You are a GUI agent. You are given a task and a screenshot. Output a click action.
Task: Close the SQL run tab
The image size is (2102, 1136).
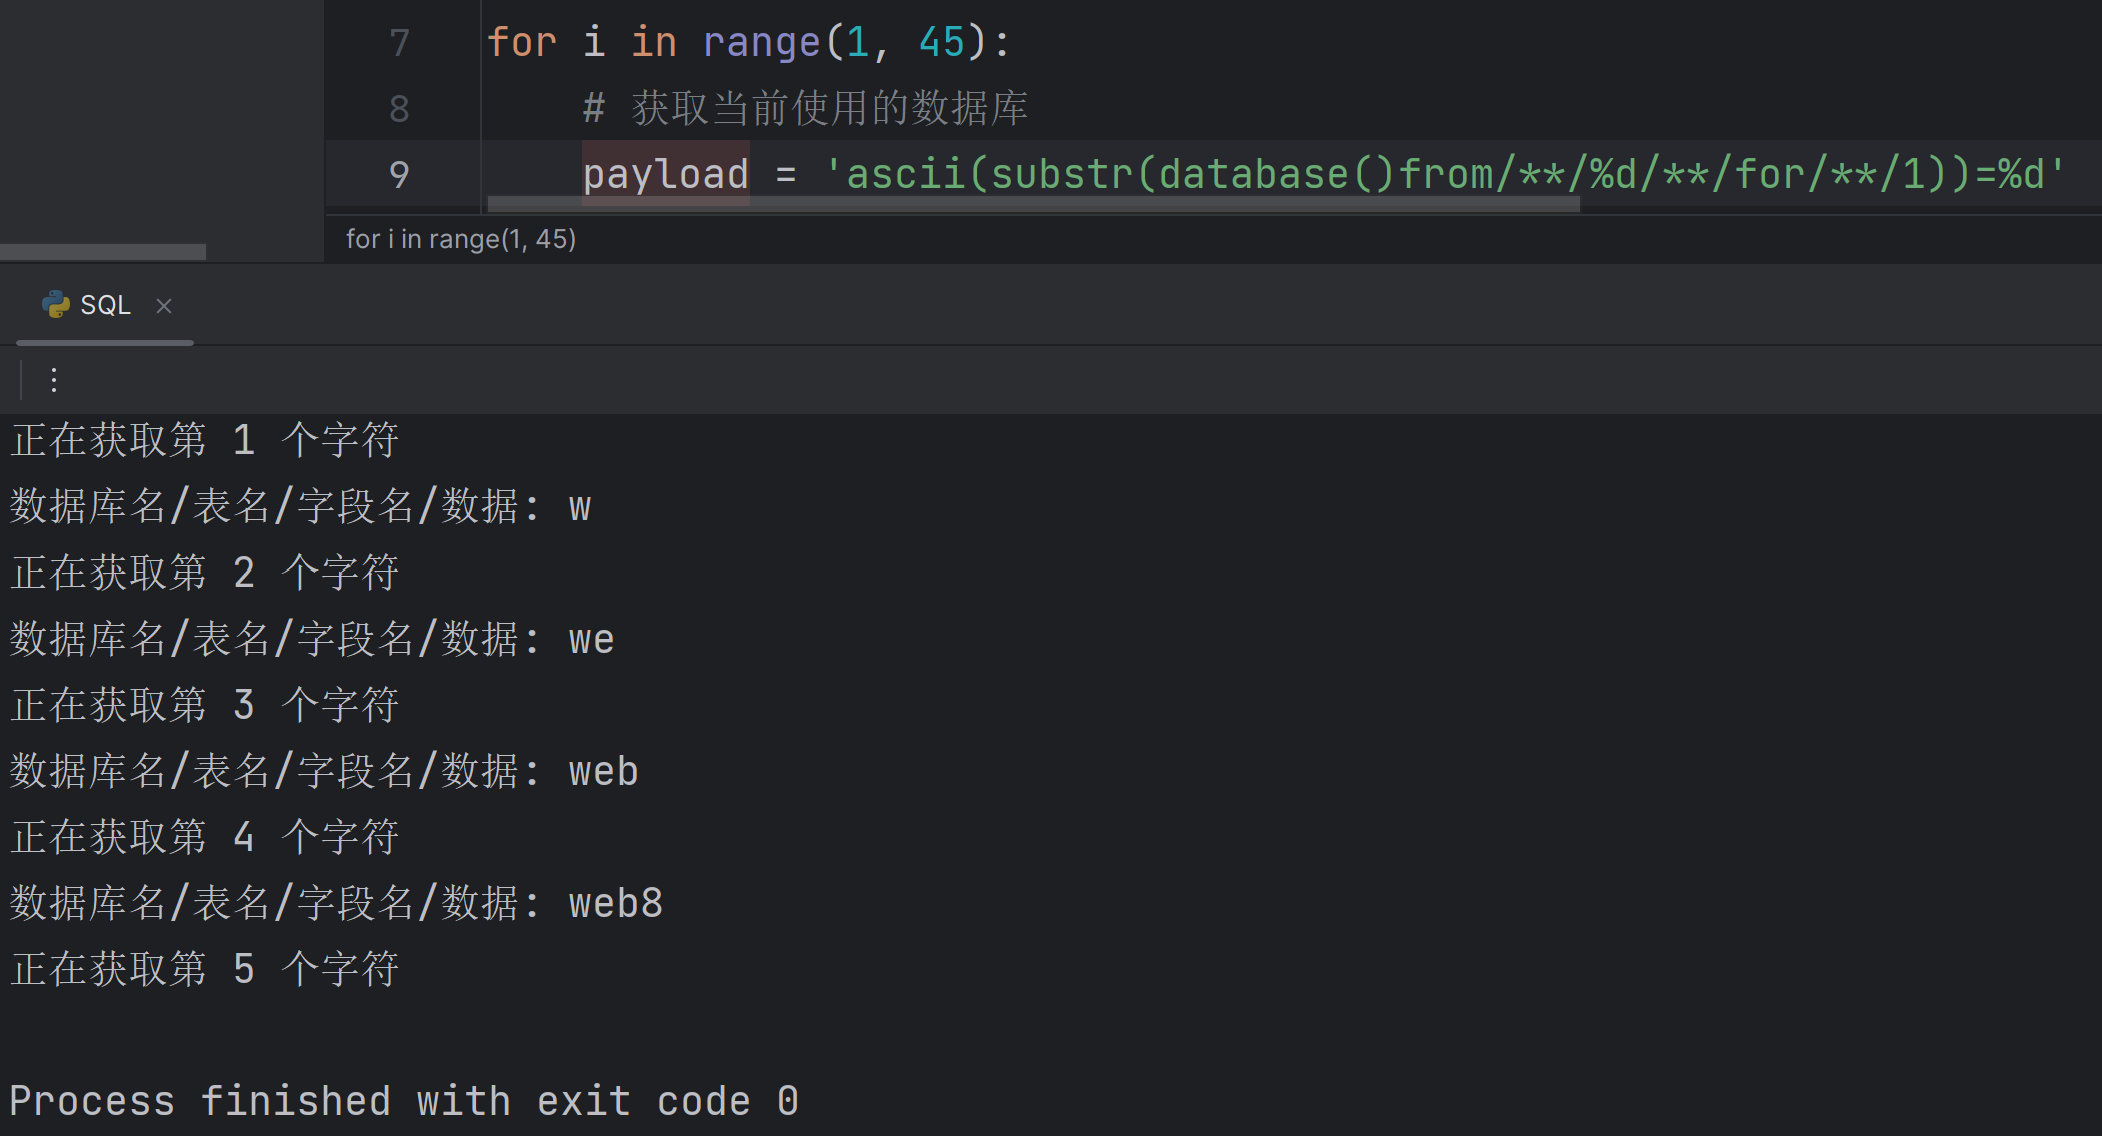(164, 306)
